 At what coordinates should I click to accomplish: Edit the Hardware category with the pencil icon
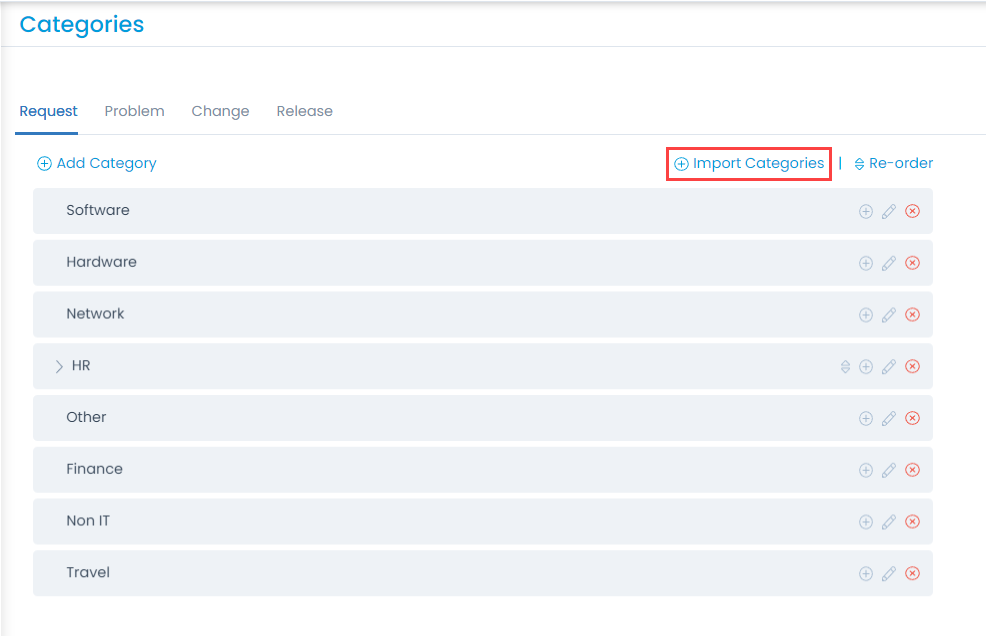889,263
